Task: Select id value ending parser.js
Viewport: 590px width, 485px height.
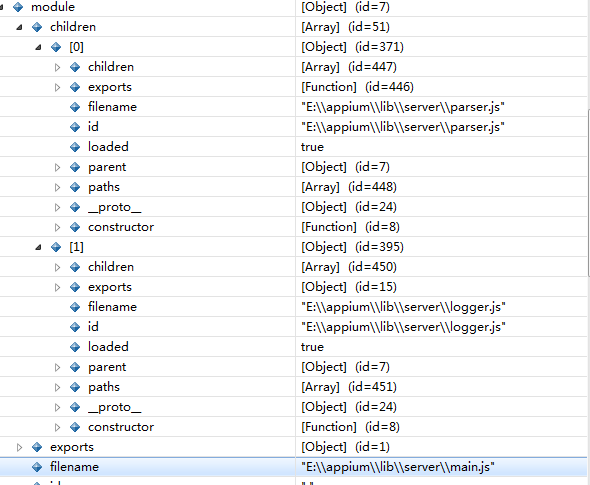Action: point(403,127)
